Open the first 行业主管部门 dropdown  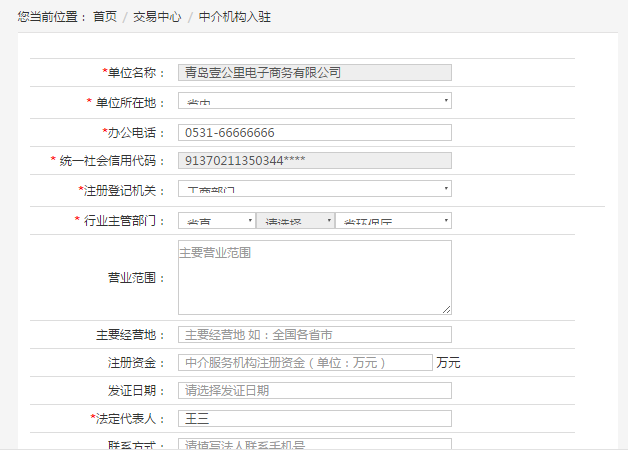216,221
